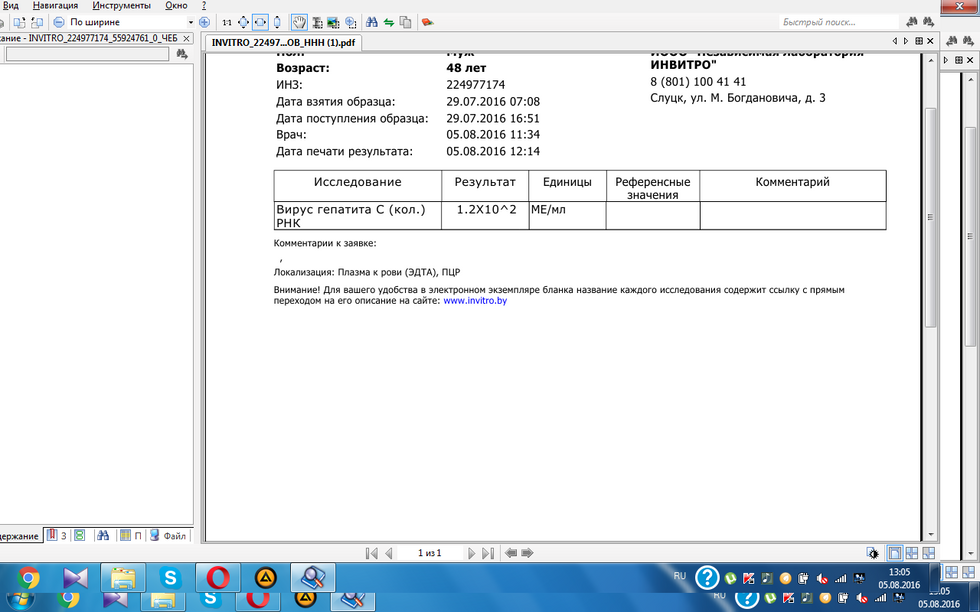This screenshot has width=980, height=612.
Task: Click the zoom in plus icon
Action: click(205, 22)
